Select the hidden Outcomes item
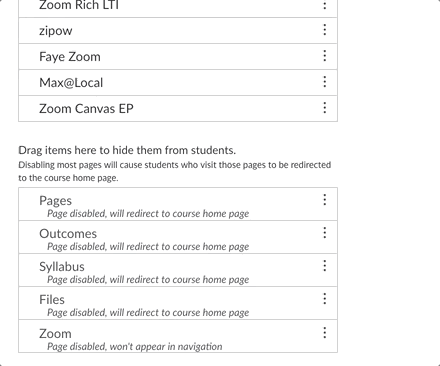 [178, 237]
